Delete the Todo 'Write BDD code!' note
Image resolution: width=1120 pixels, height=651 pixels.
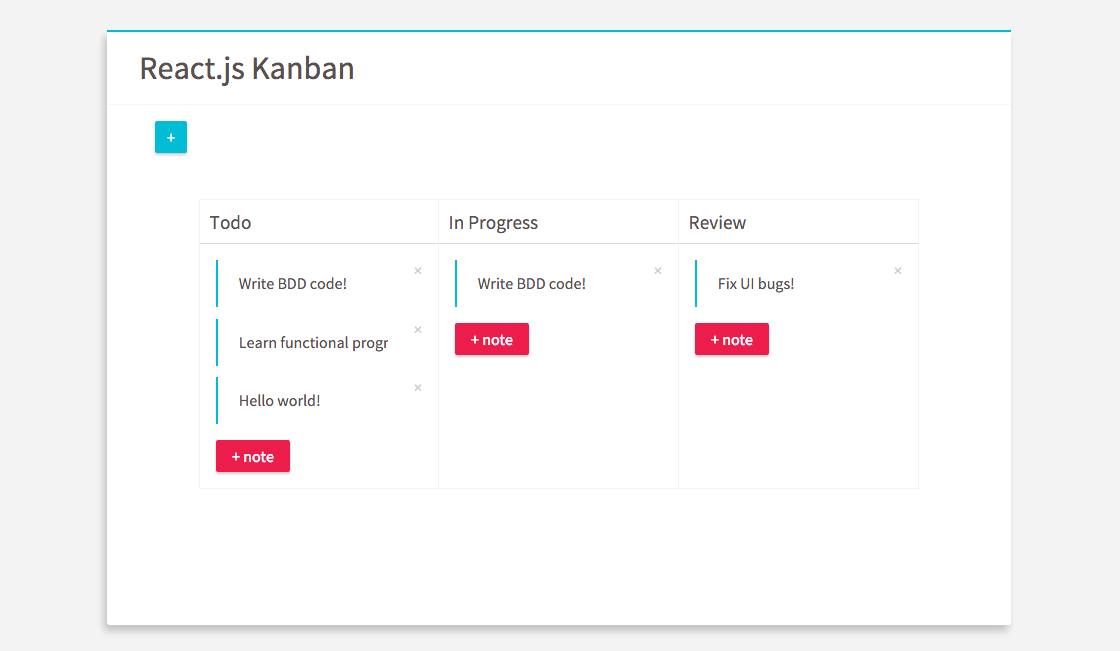418,271
